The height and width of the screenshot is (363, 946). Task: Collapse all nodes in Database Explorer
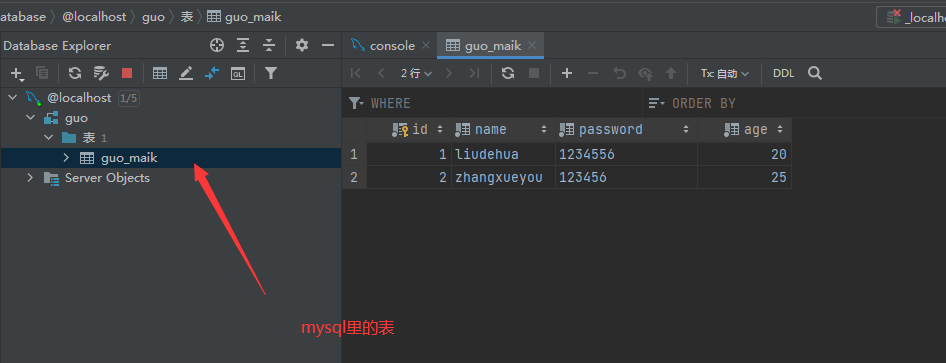click(x=268, y=45)
